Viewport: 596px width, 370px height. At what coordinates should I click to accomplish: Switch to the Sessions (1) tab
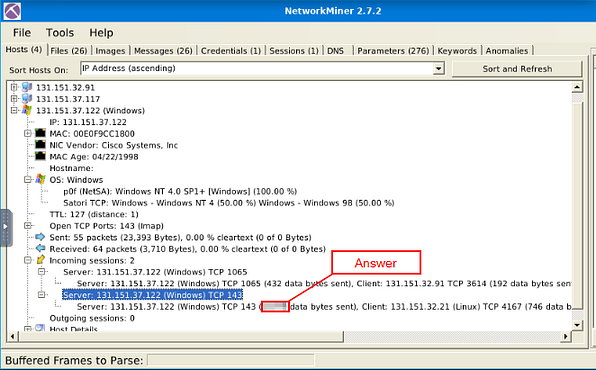point(294,51)
